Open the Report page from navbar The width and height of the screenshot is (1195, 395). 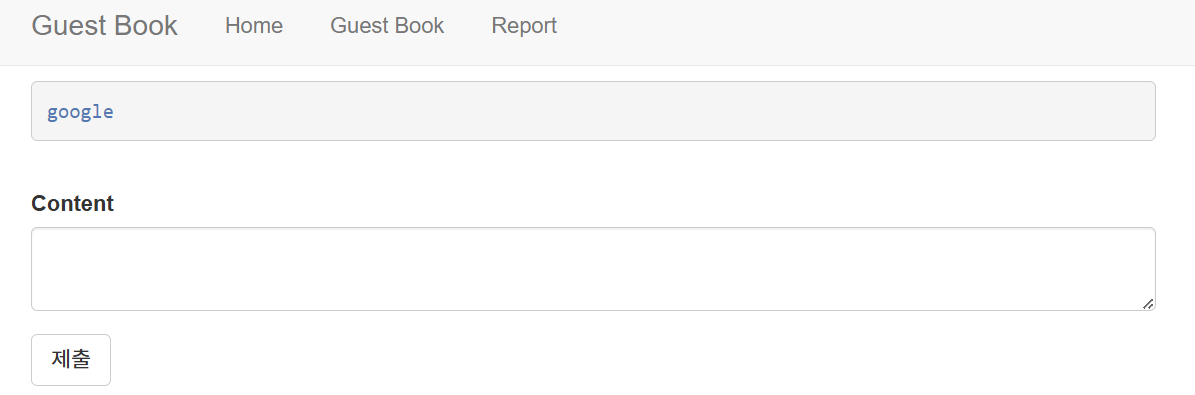pyautogui.click(x=524, y=26)
